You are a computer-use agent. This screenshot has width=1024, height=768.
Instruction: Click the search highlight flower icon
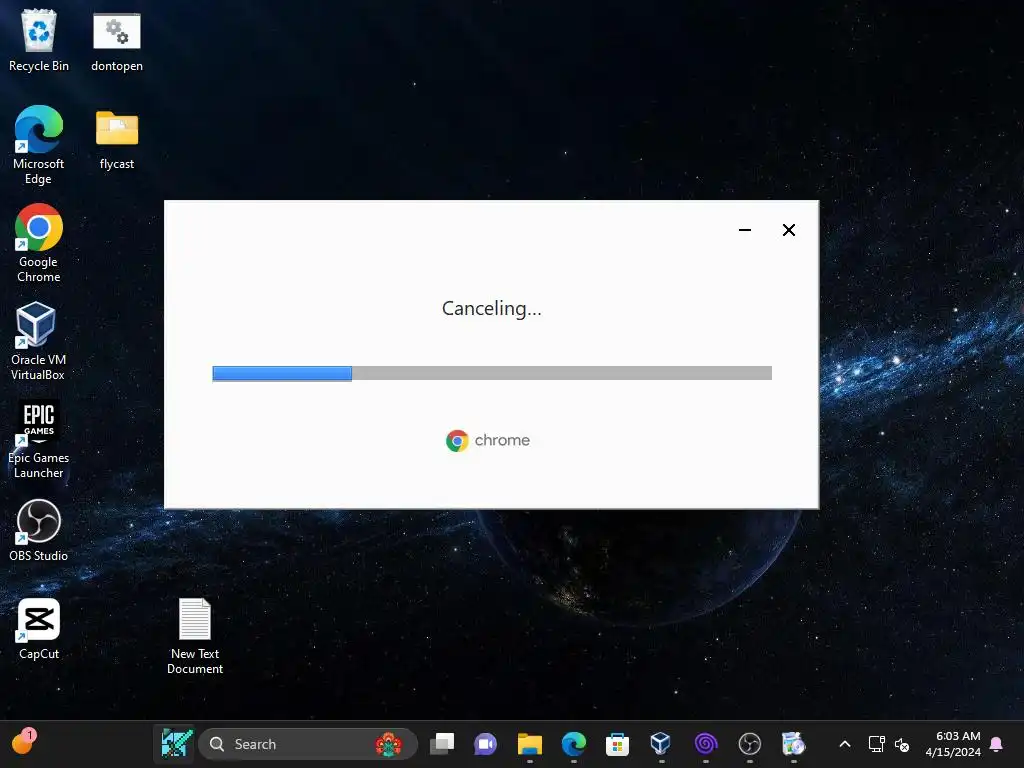coord(389,744)
